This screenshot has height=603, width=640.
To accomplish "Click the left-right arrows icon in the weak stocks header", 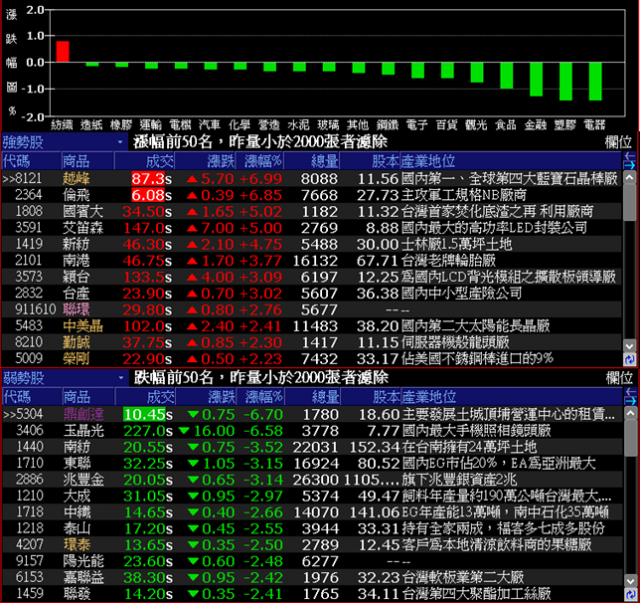I will [630, 397].
